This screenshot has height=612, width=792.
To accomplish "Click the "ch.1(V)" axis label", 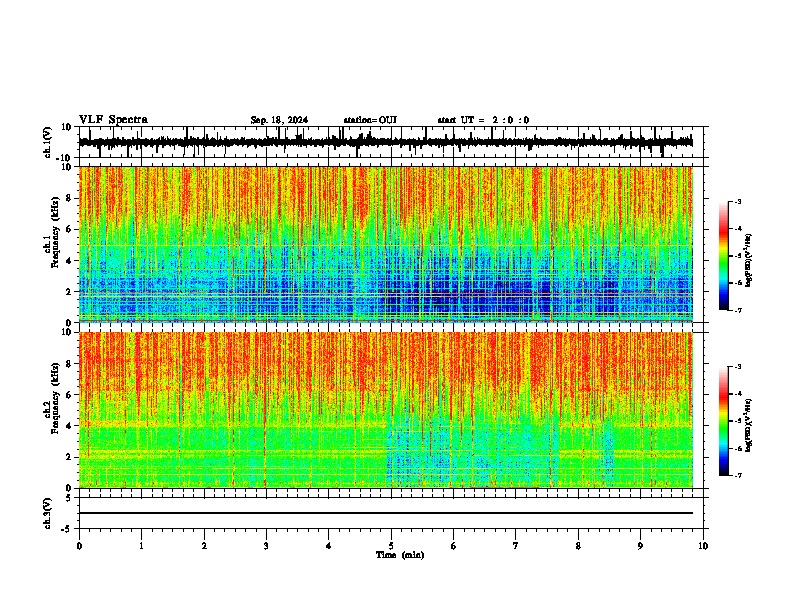I will pos(48,142).
